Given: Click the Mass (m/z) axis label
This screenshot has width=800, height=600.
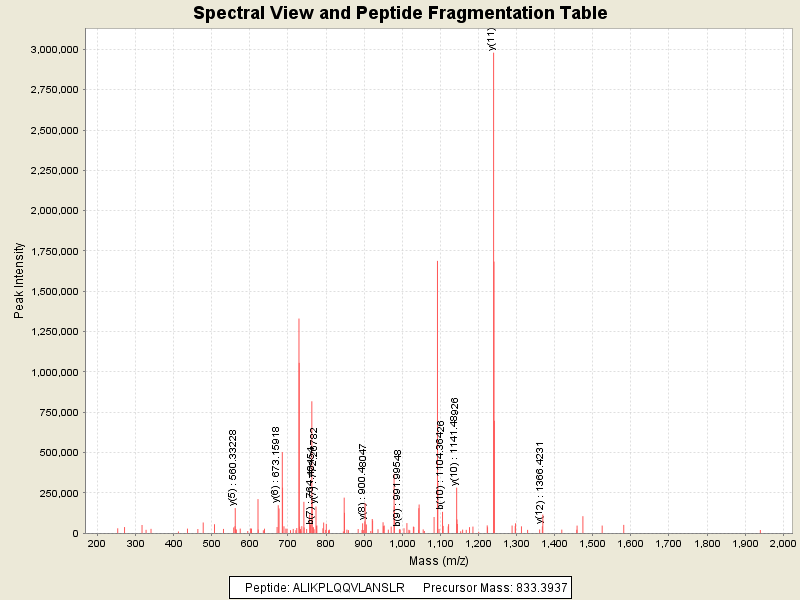Looking at the screenshot, I should click(438, 560).
